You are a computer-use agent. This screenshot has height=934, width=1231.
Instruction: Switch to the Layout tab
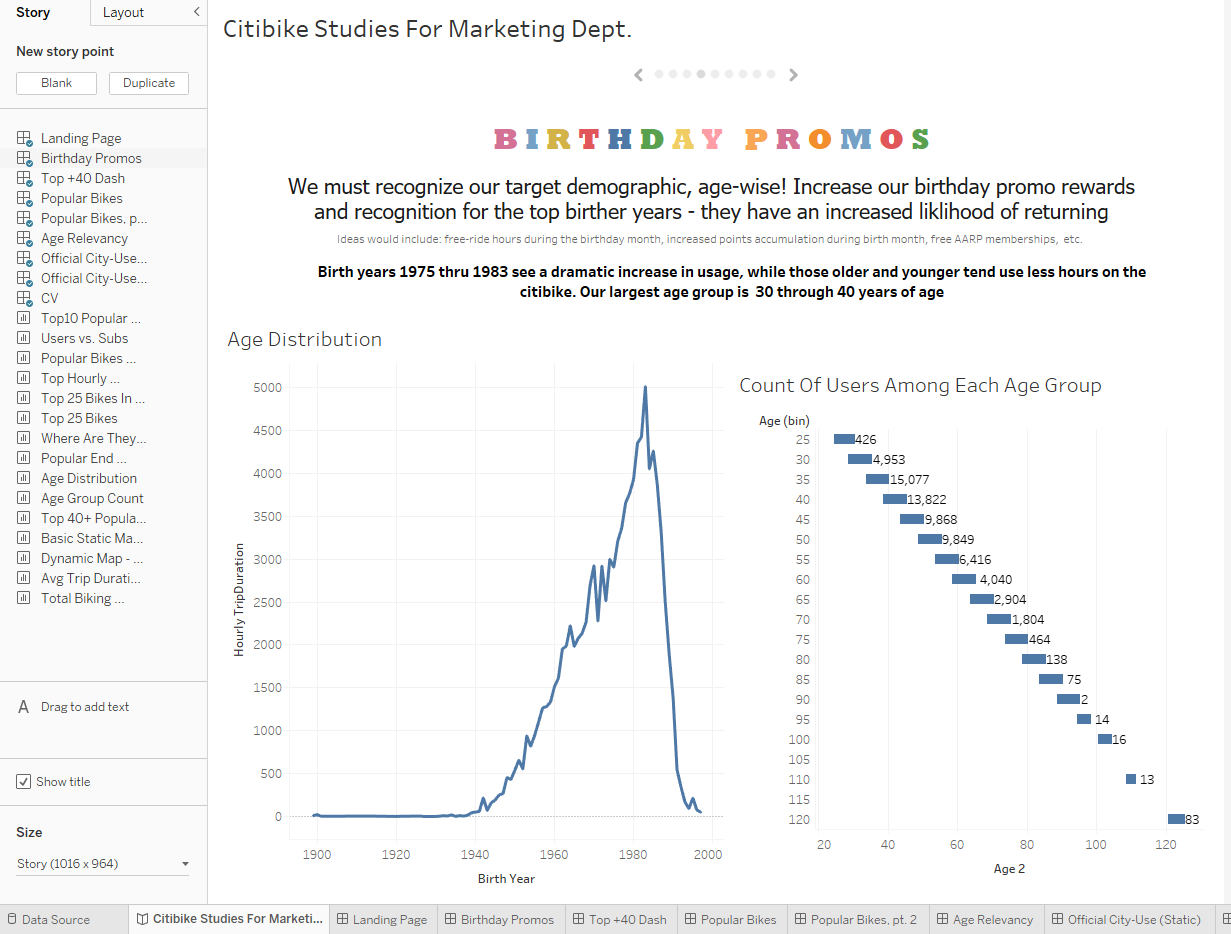coord(123,13)
